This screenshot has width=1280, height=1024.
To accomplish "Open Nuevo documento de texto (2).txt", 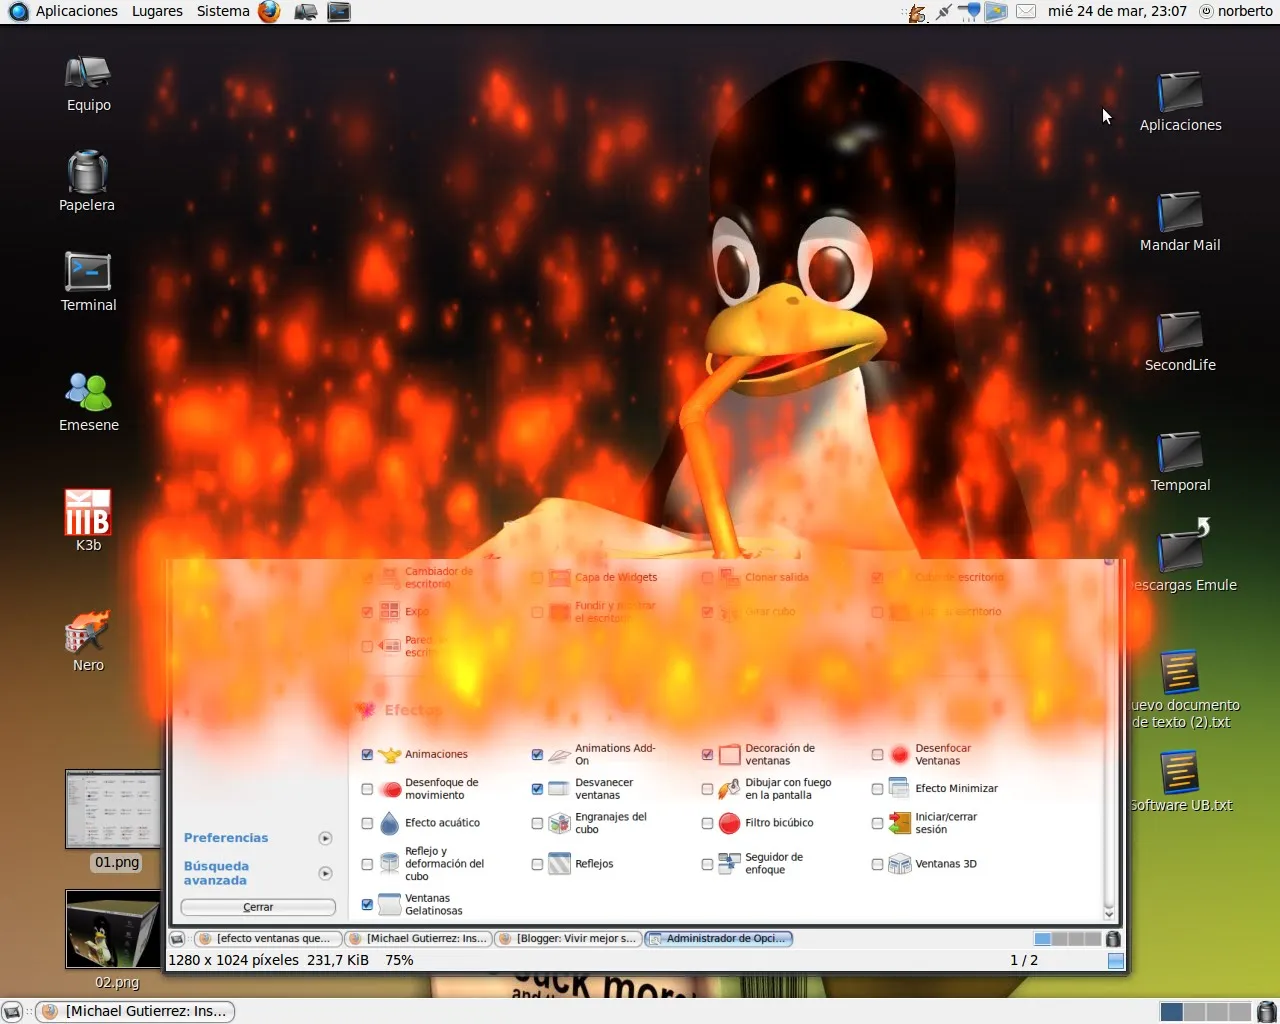I will tap(1180, 672).
